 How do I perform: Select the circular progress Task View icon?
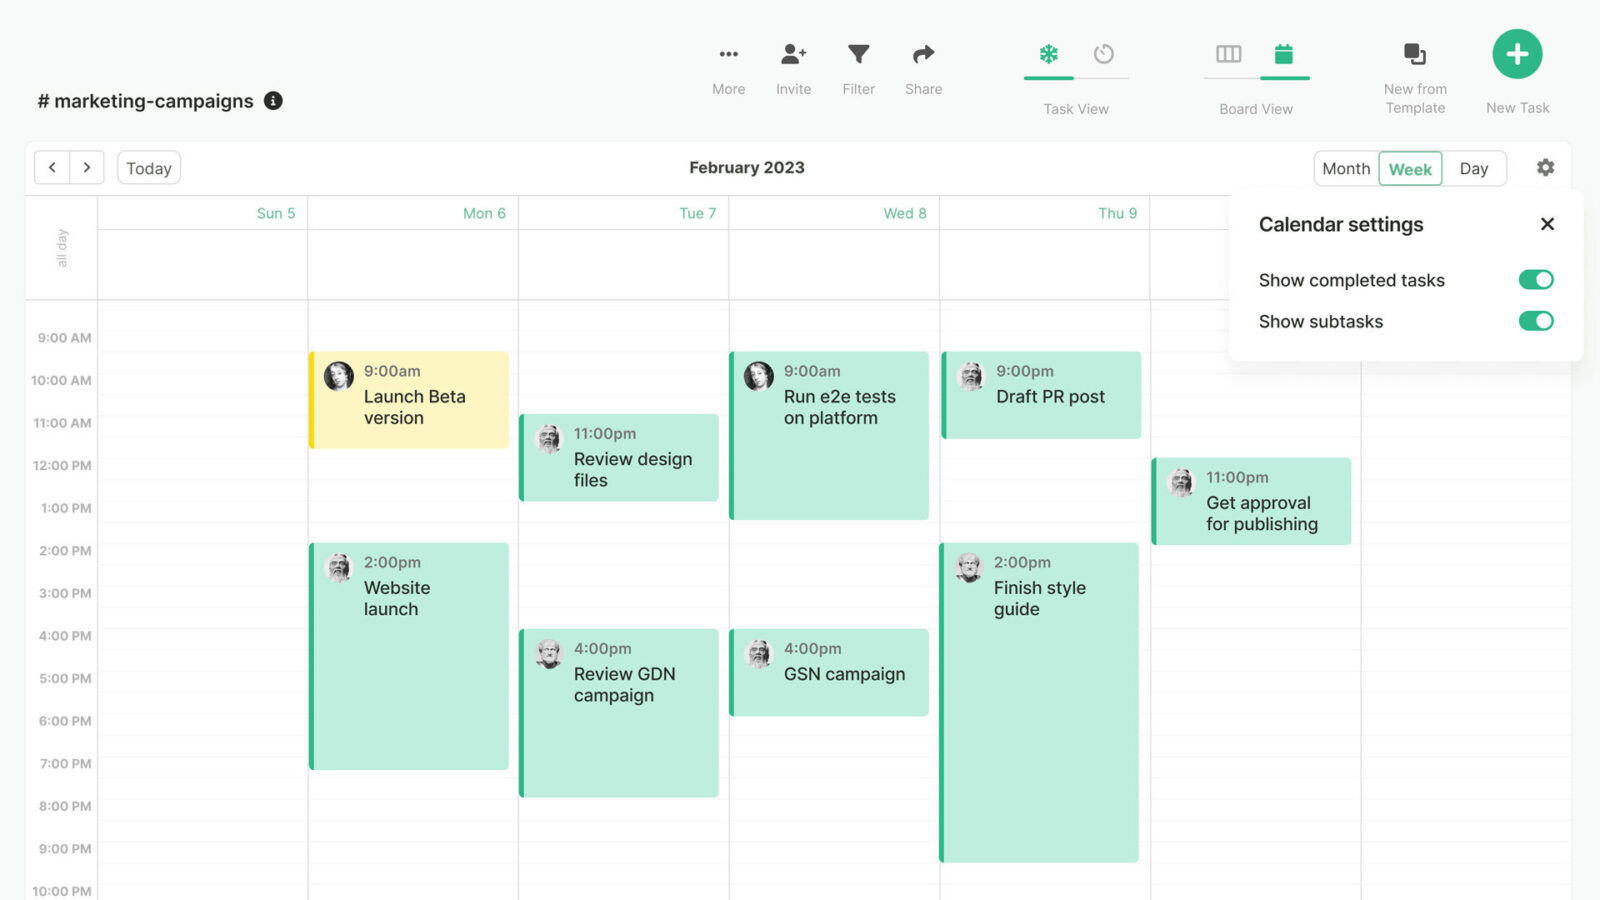click(1103, 55)
